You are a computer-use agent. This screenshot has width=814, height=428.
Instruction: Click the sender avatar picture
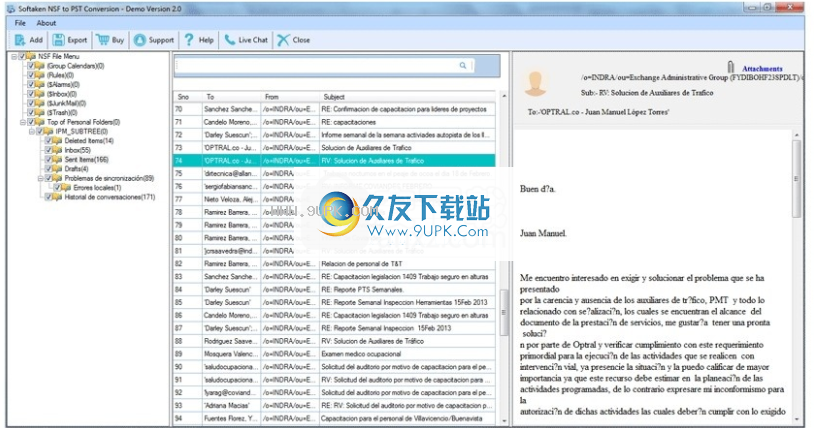[x=535, y=84]
